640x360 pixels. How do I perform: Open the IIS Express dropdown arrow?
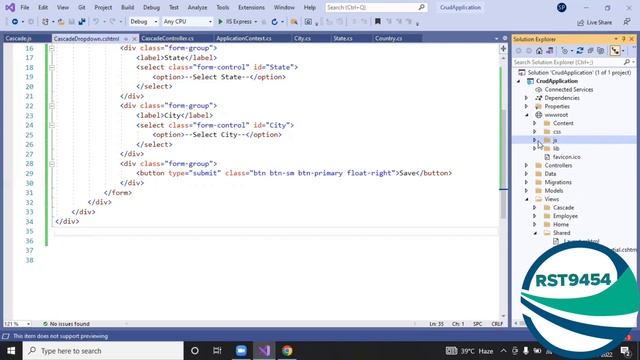click(x=256, y=22)
